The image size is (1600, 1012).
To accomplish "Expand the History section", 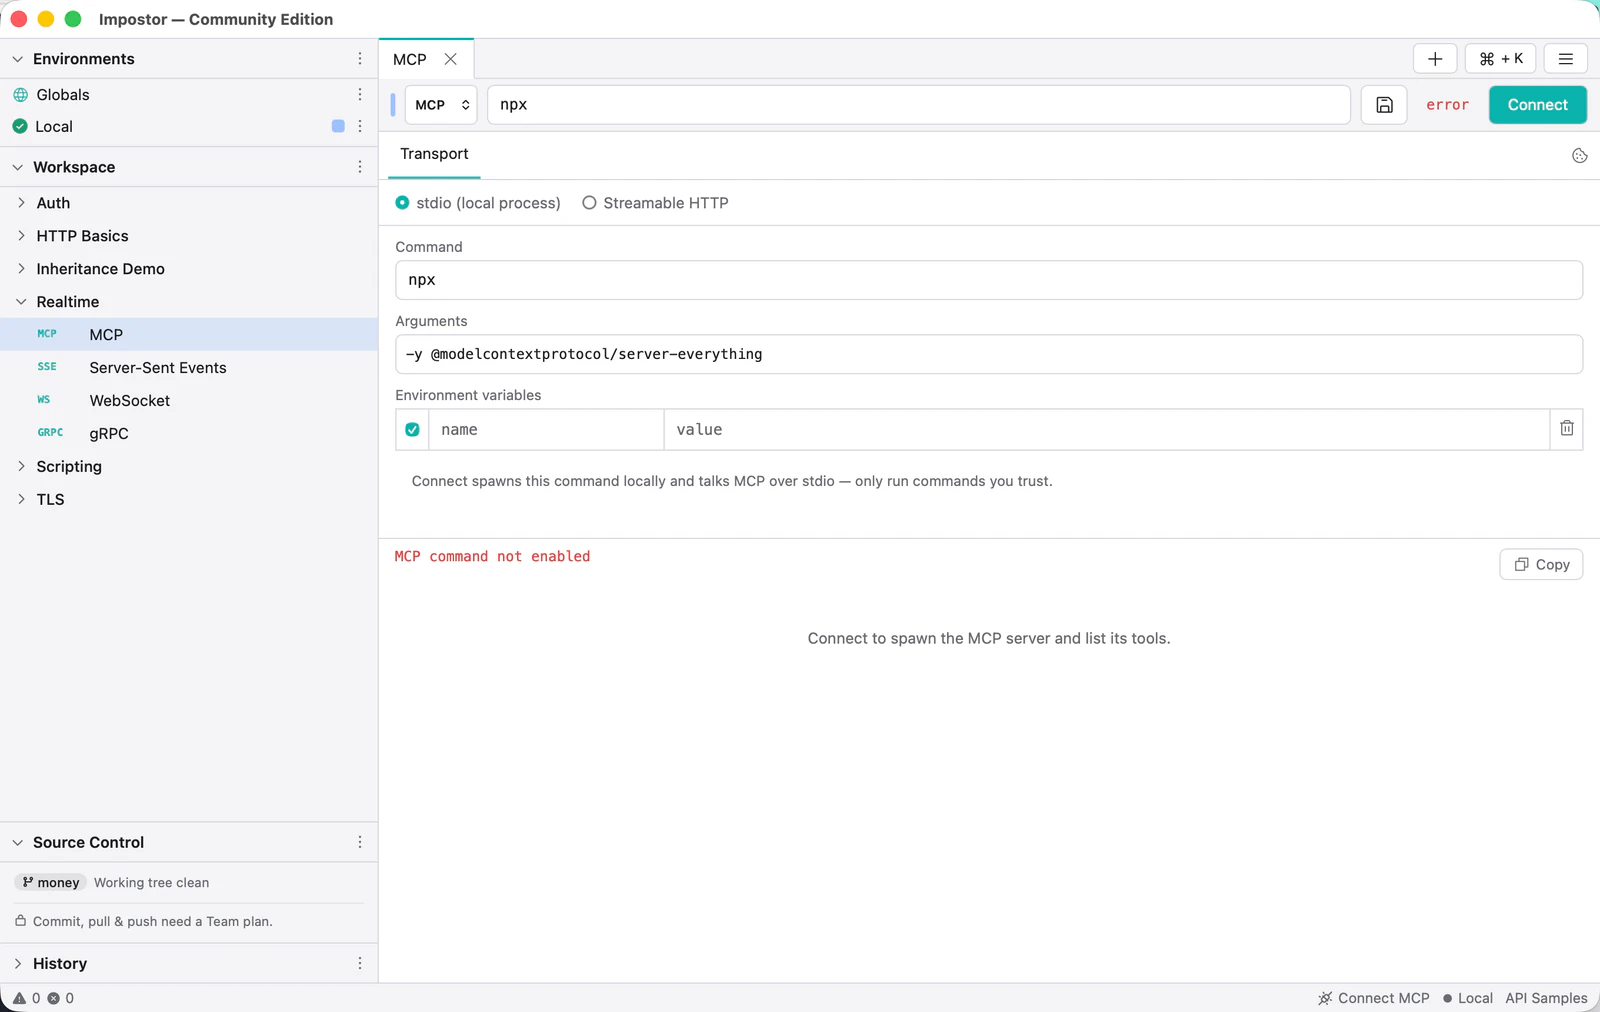I will (17, 963).
